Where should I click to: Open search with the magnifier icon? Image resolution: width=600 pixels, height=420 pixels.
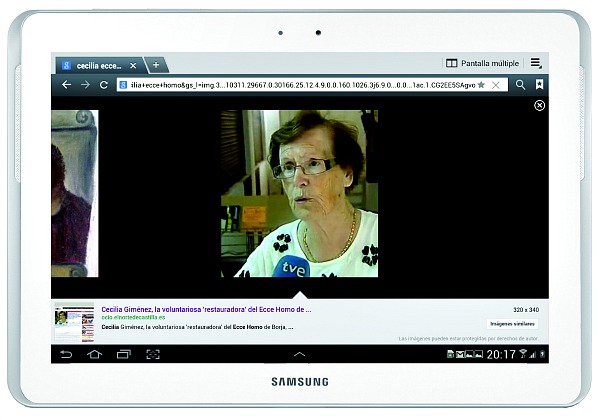pyautogui.click(x=520, y=85)
